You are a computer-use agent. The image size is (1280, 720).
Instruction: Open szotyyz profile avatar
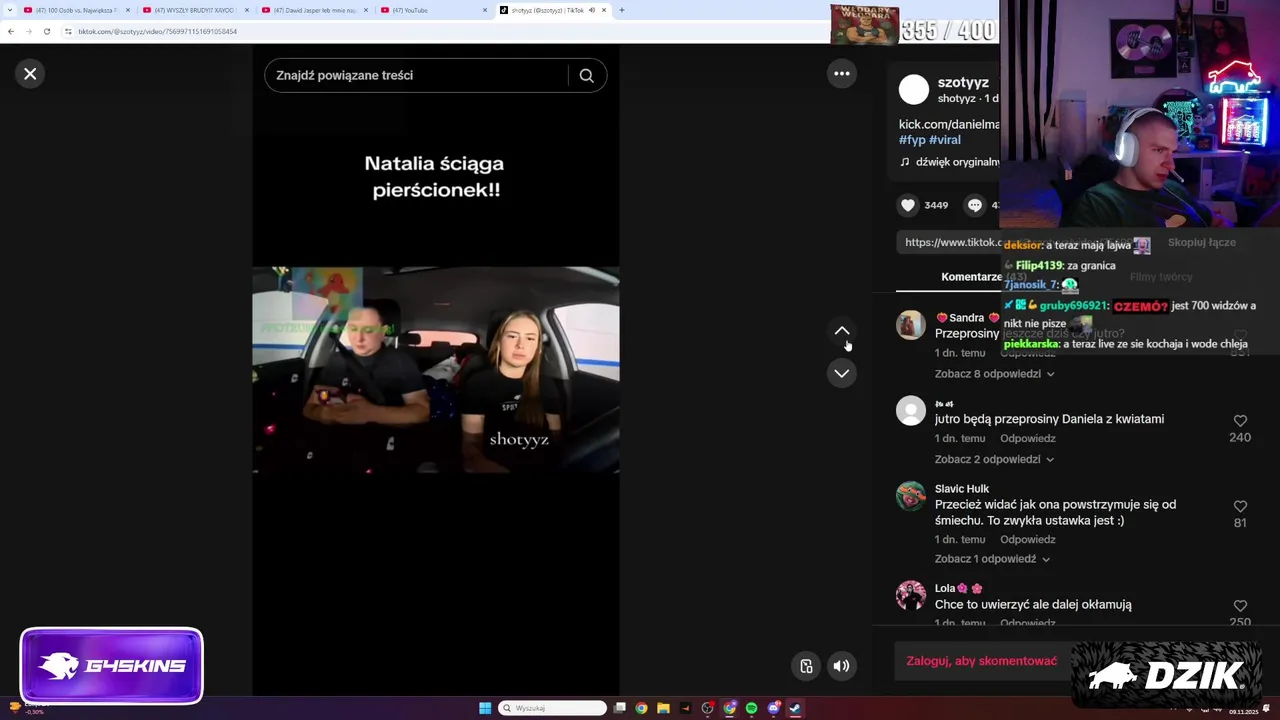[914, 90]
